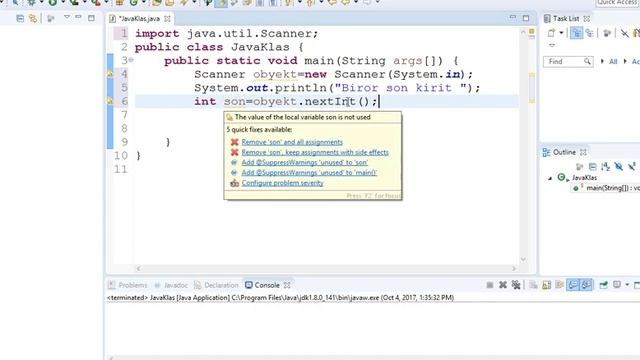Click Configure problem severity link
640x360 pixels.
point(282,183)
